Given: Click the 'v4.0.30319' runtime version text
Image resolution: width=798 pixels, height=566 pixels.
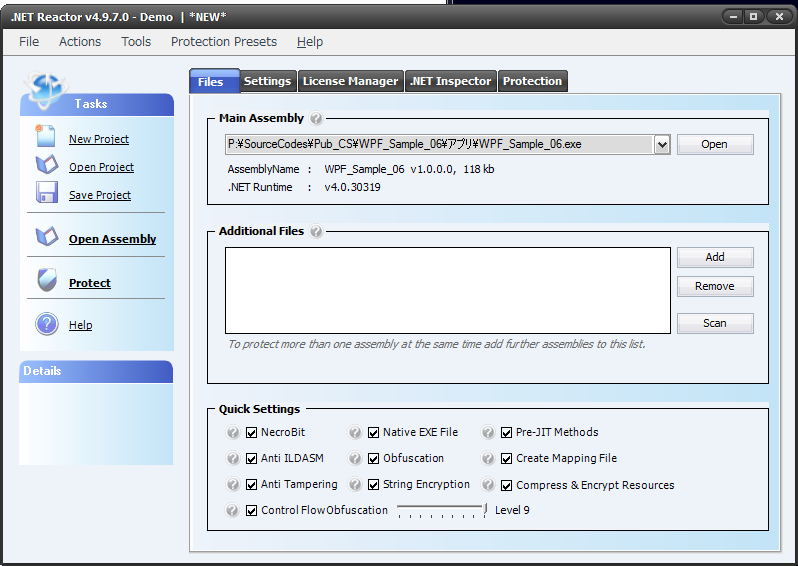Looking at the screenshot, I should (352, 187).
